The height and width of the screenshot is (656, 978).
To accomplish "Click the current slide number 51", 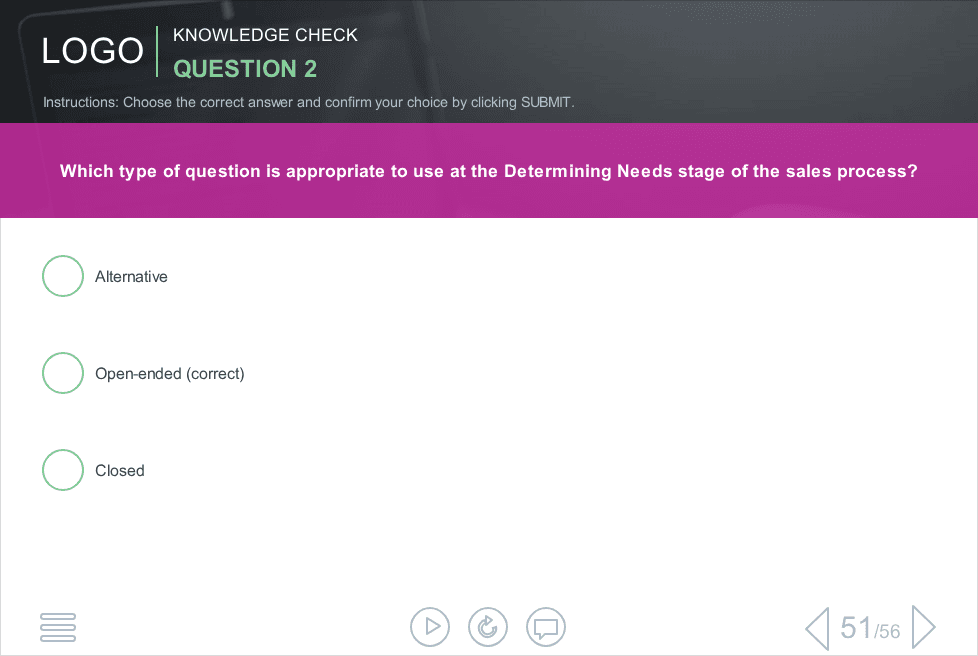I will pyautogui.click(x=856, y=627).
